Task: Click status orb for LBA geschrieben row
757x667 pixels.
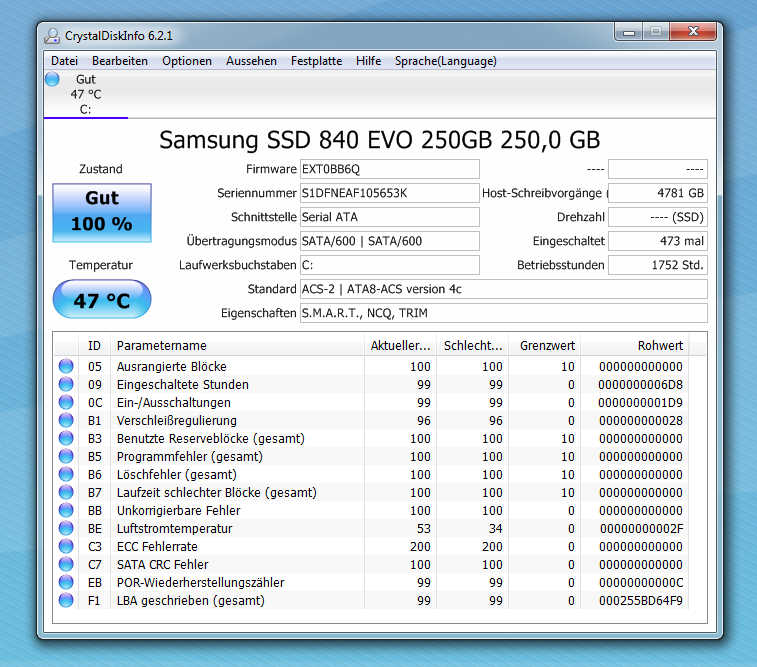Action: point(66,600)
